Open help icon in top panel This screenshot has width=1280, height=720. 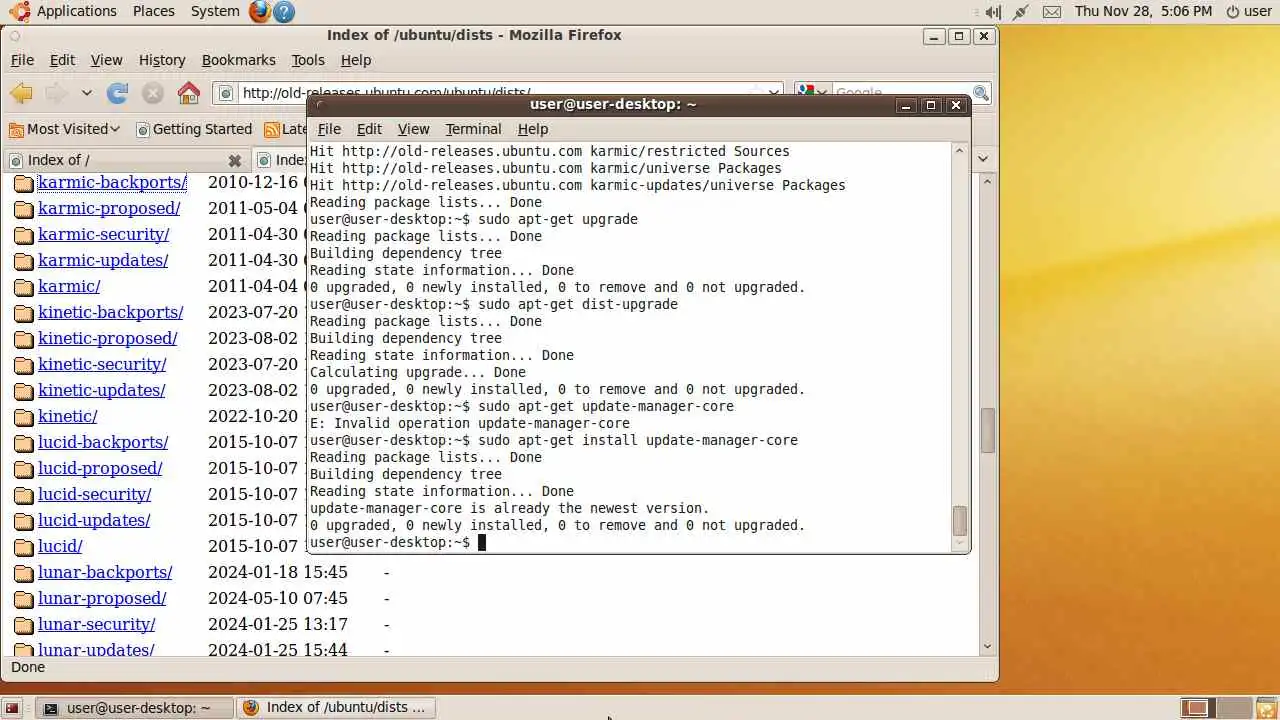pyautogui.click(x=284, y=12)
